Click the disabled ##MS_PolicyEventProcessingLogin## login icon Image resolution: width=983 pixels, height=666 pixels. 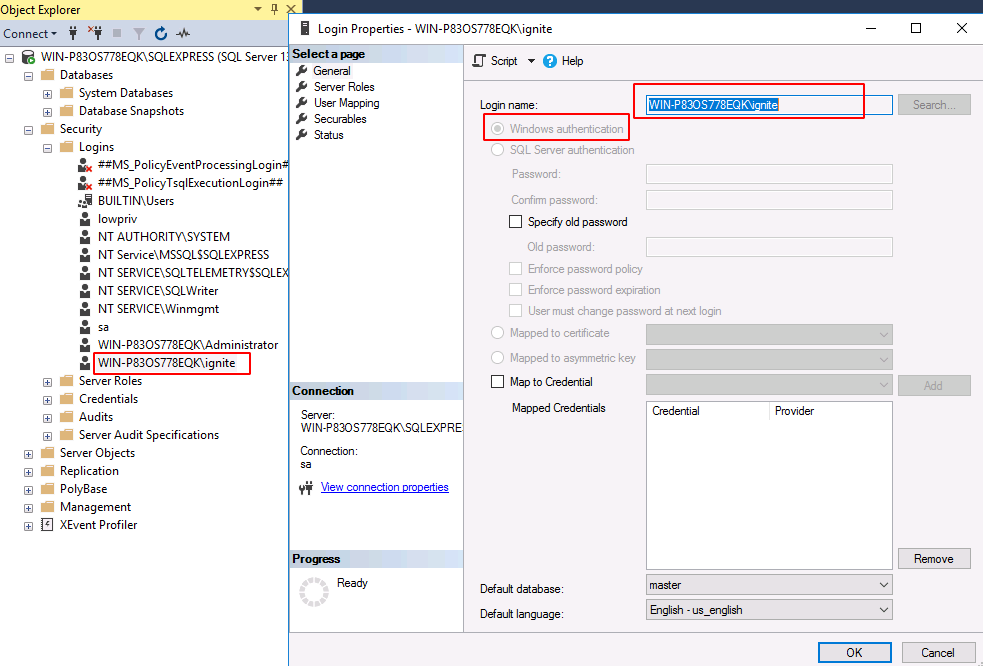pyautogui.click(x=85, y=165)
